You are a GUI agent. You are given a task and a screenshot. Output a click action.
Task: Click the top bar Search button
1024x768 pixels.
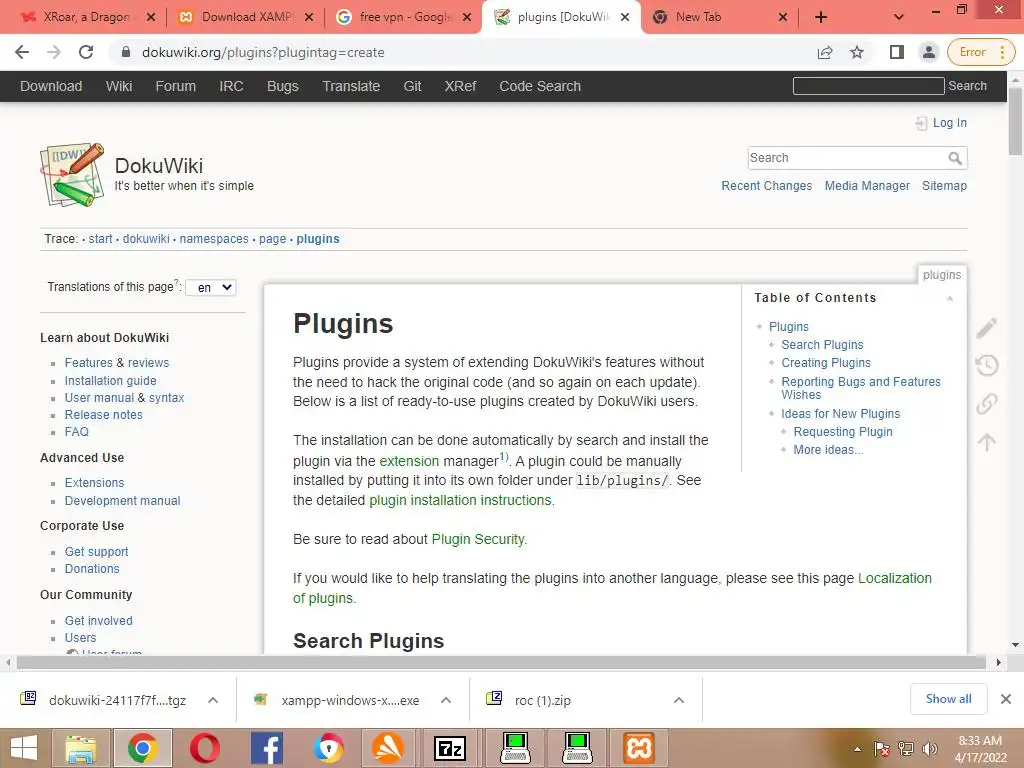pyautogui.click(x=967, y=86)
